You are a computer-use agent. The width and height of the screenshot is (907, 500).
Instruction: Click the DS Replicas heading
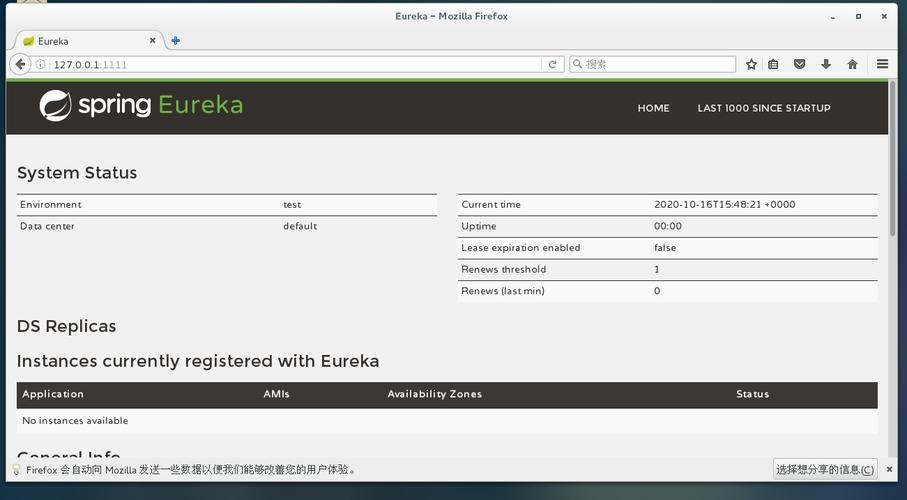point(67,326)
